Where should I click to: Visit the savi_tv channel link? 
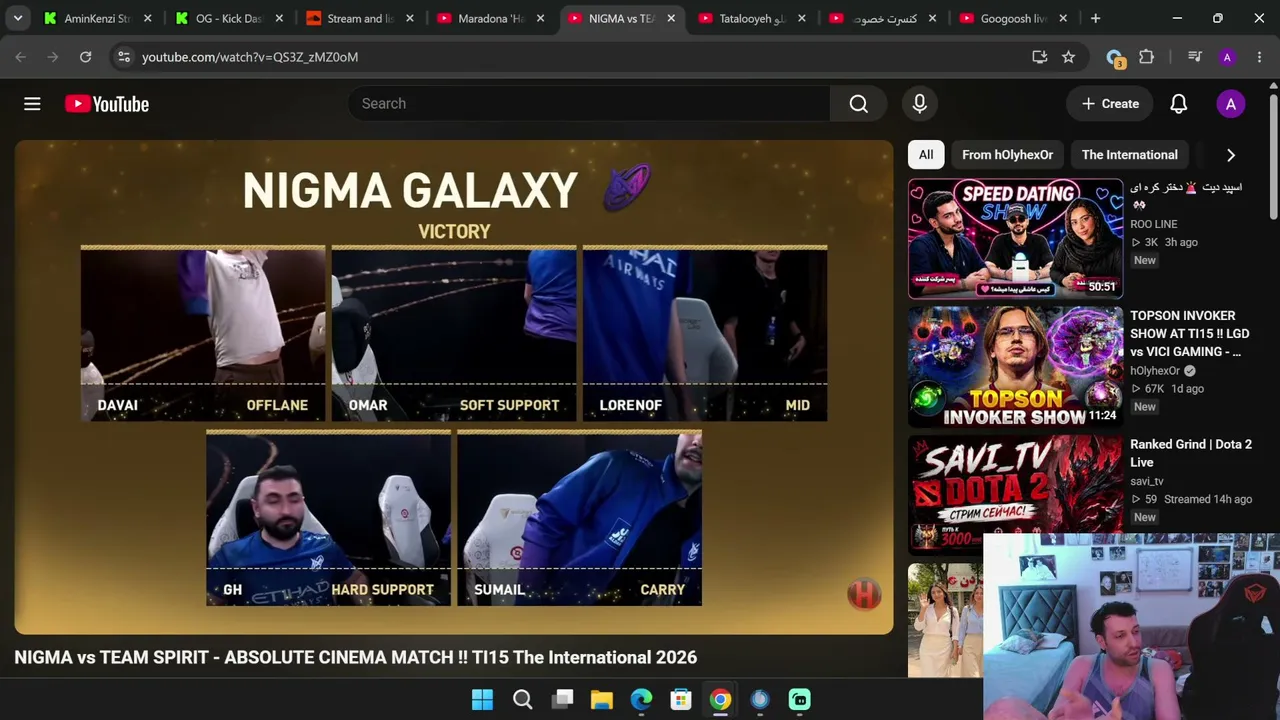(1147, 481)
